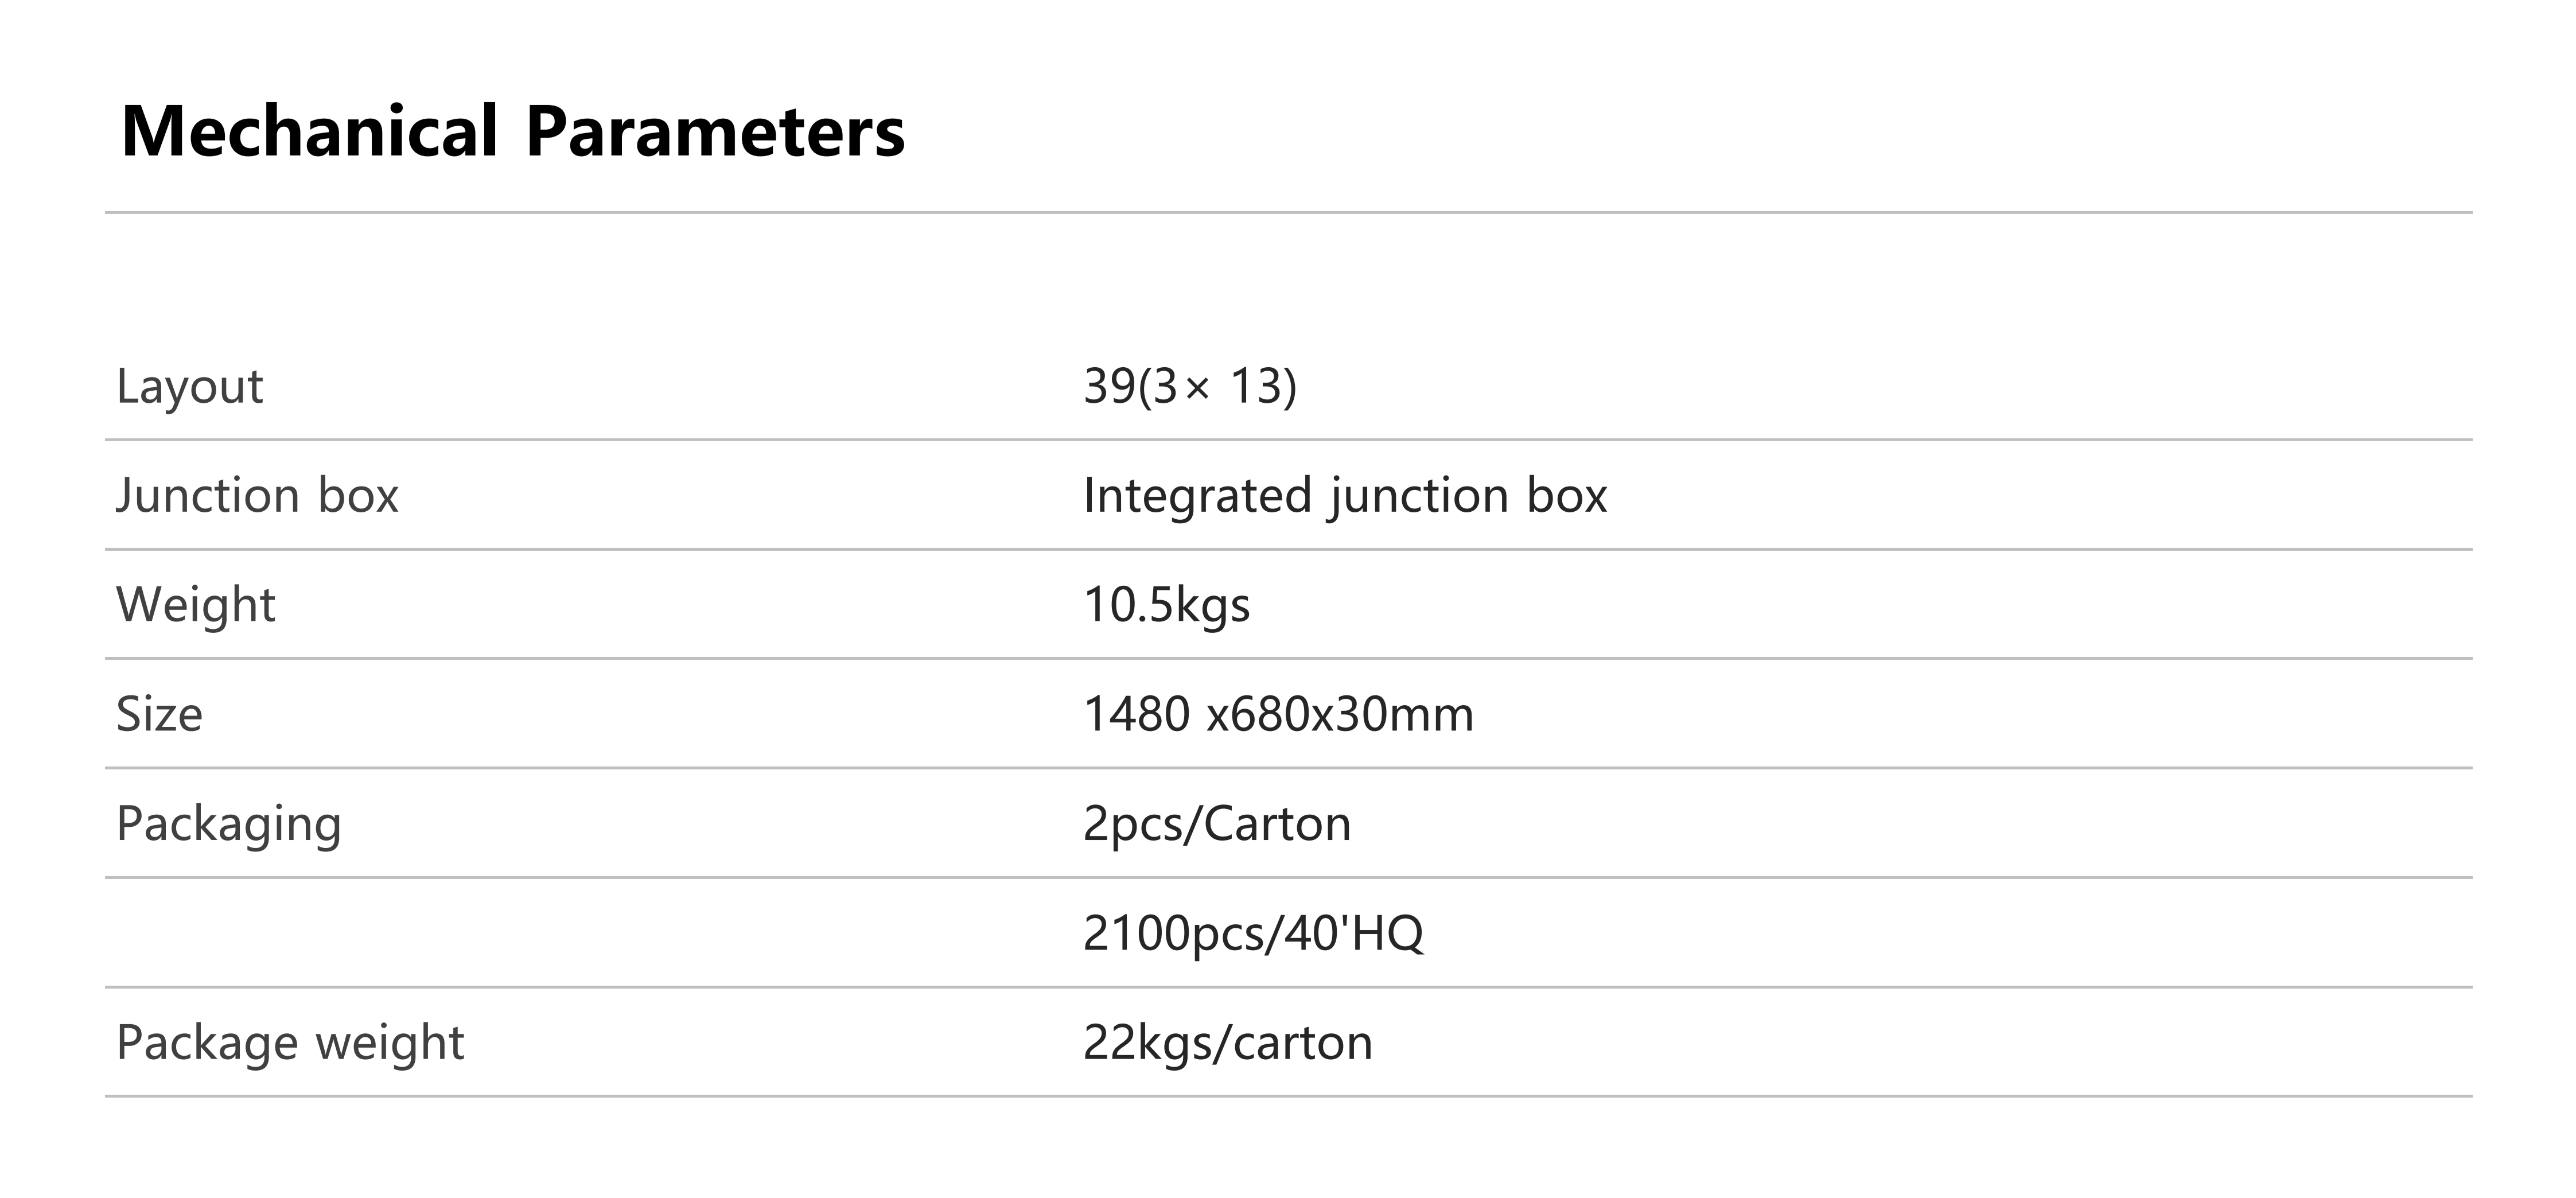Click the 22kgs/carton value
The height and width of the screenshot is (1198, 2576).
pos(1228,1044)
